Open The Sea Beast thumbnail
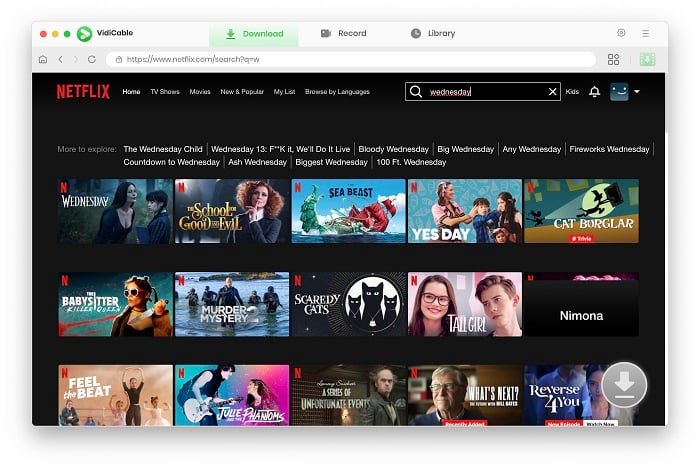The image size is (700, 468). tap(348, 211)
